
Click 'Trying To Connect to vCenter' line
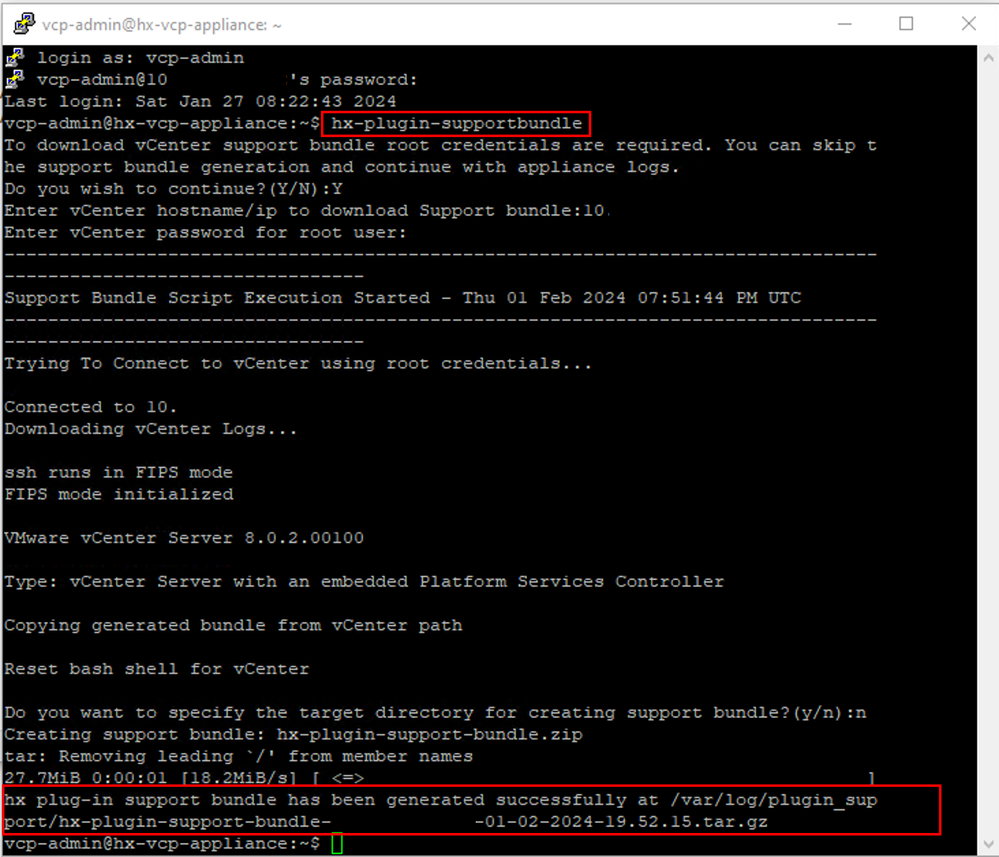(x=298, y=363)
